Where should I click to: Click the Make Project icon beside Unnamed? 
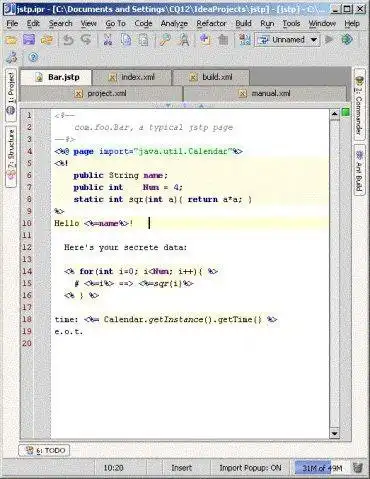pyautogui.click(x=244, y=40)
